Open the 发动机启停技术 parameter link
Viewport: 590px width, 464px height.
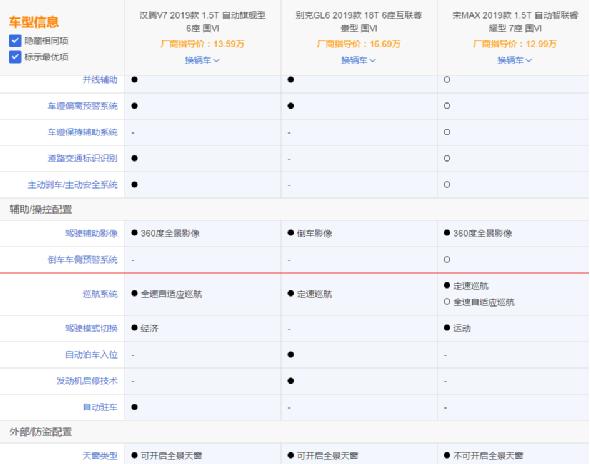click(x=87, y=381)
